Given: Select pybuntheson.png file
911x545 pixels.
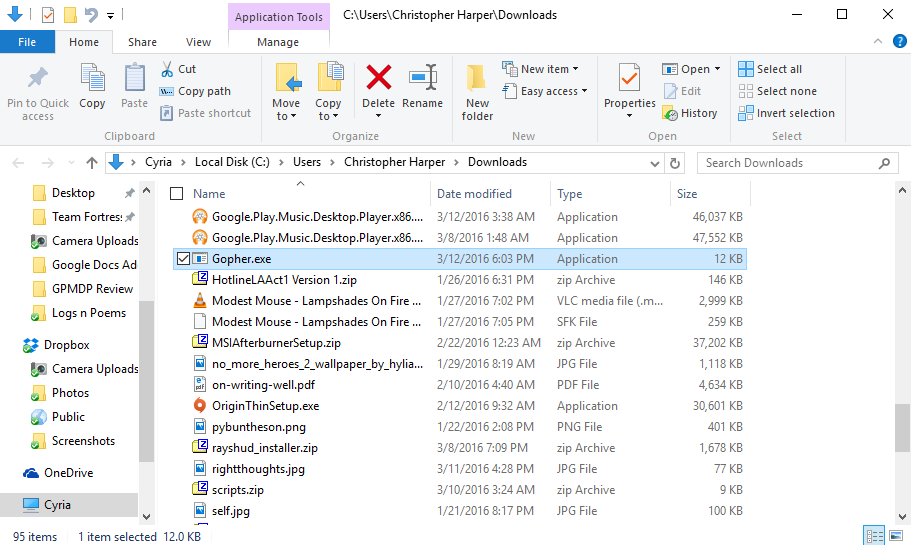Looking at the screenshot, I should click(x=259, y=427).
